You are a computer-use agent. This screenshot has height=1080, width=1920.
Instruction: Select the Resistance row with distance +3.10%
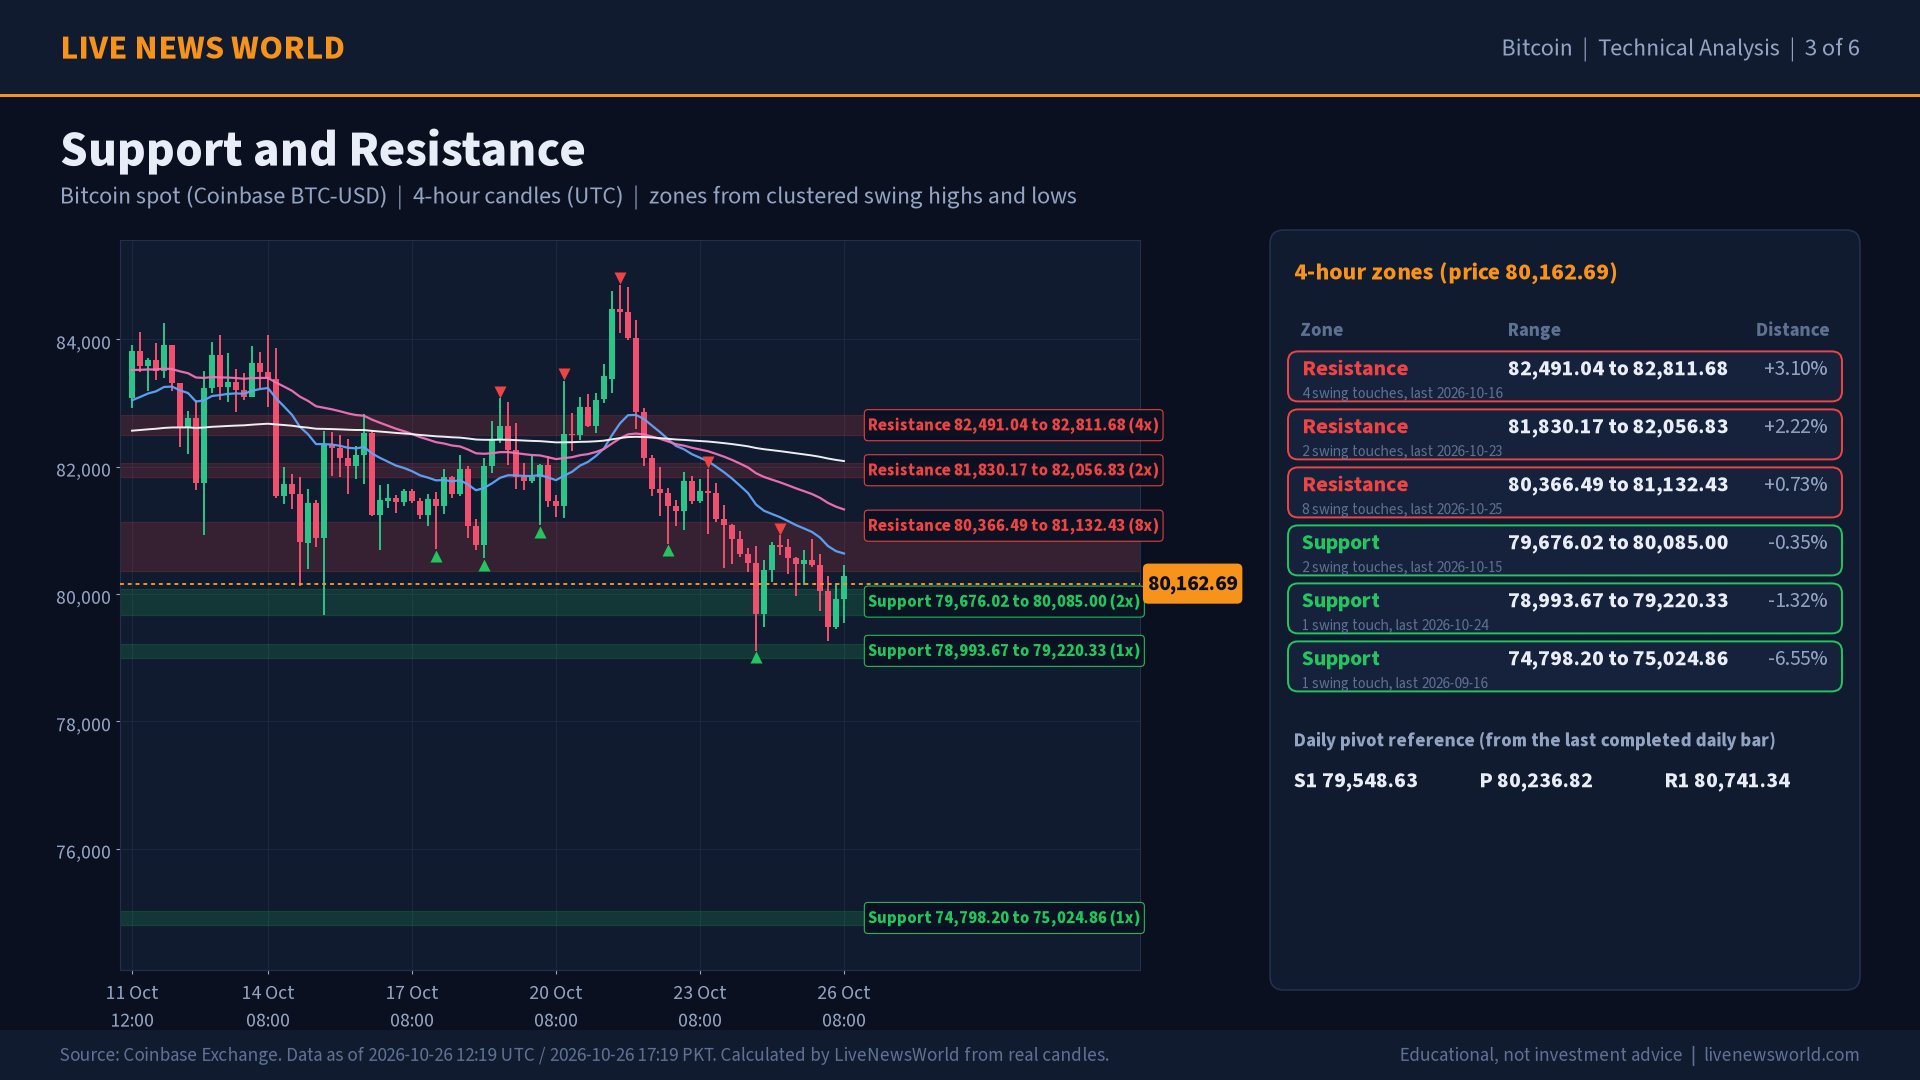tap(1565, 377)
